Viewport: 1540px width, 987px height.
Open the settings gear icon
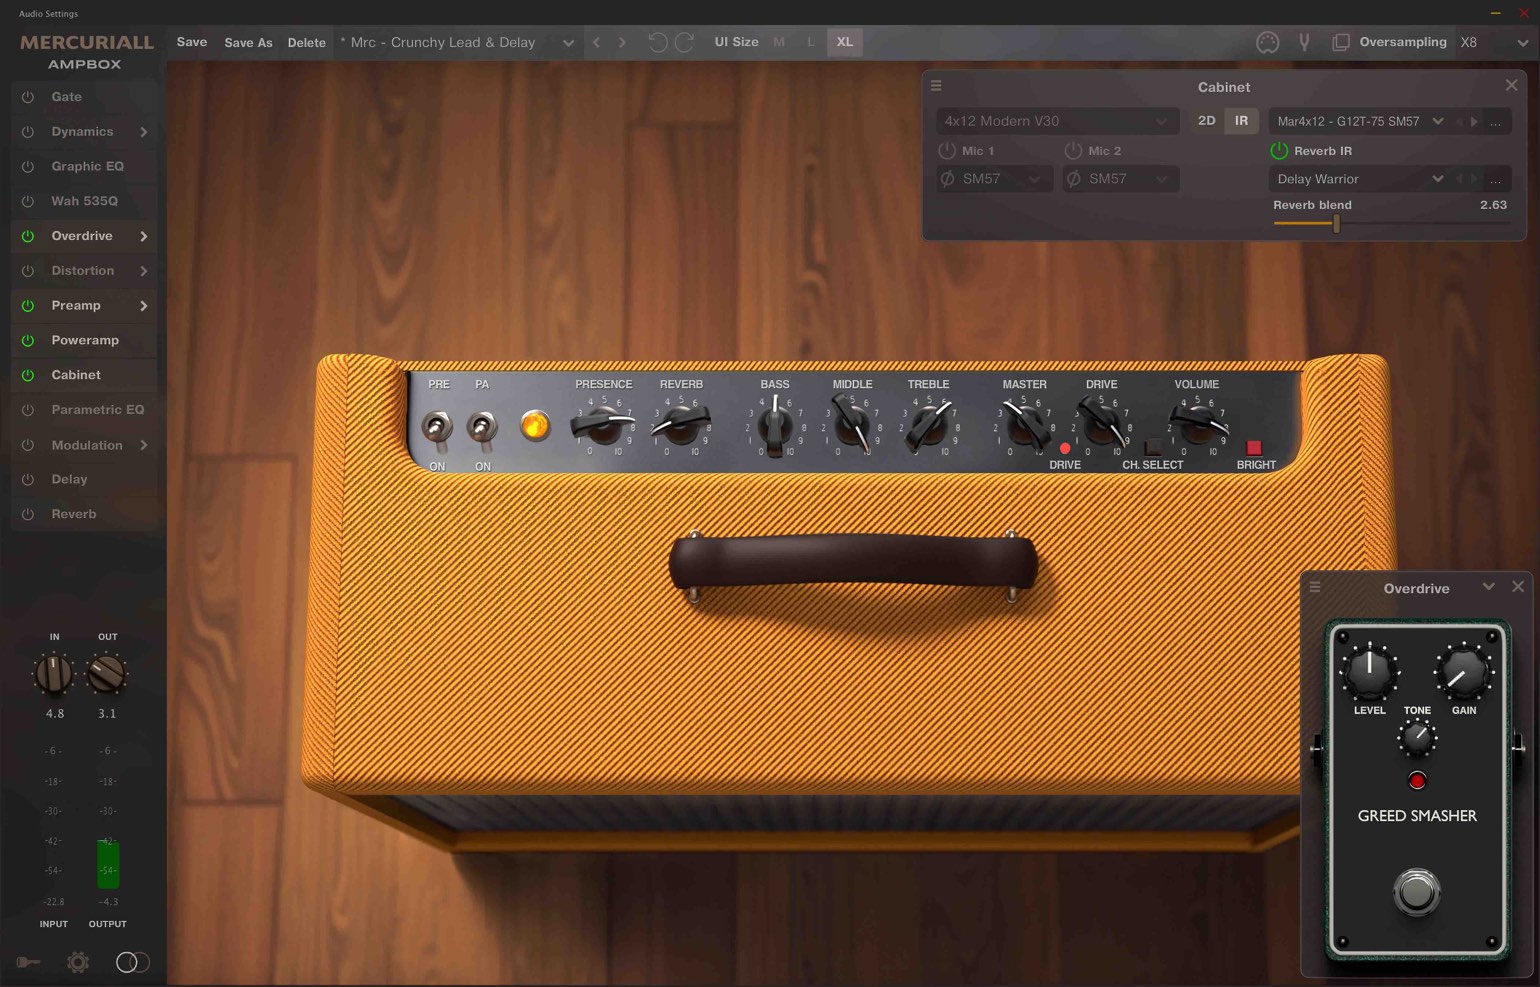78,962
